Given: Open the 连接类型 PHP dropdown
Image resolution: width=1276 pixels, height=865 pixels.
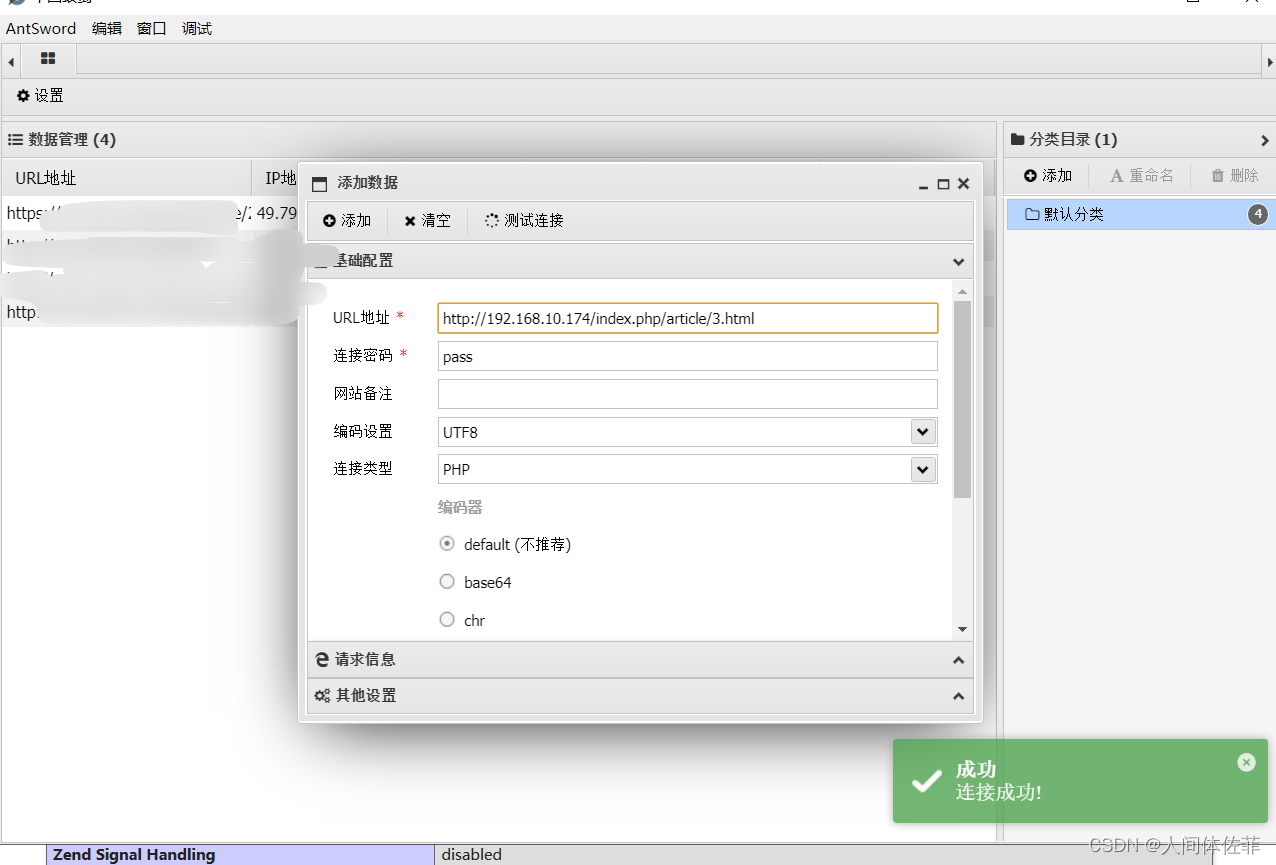Looking at the screenshot, I should [x=923, y=469].
